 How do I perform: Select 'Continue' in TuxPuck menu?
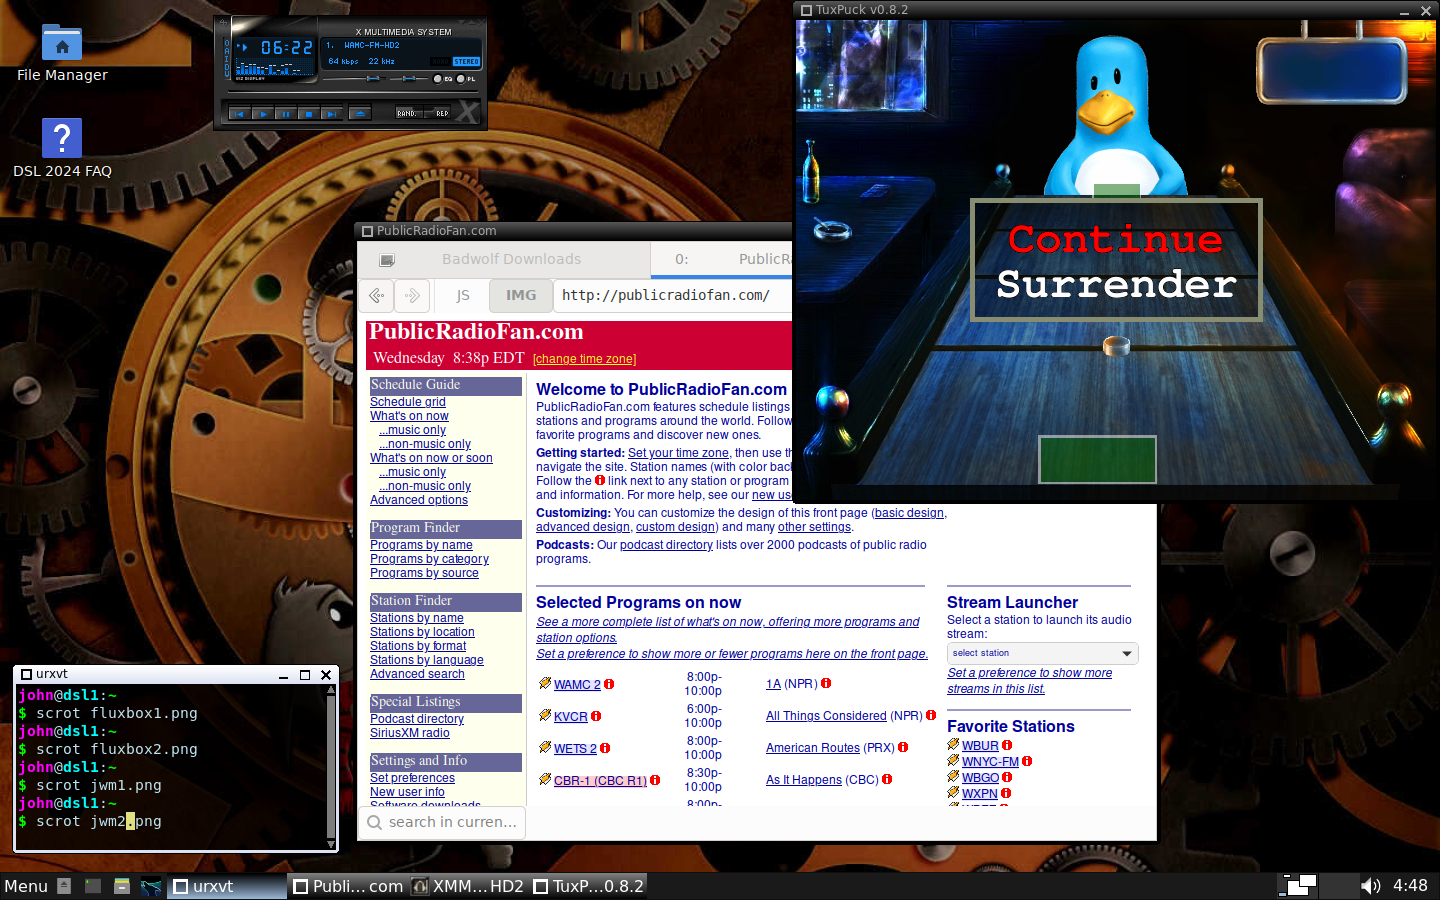[x=1116, y=239]
